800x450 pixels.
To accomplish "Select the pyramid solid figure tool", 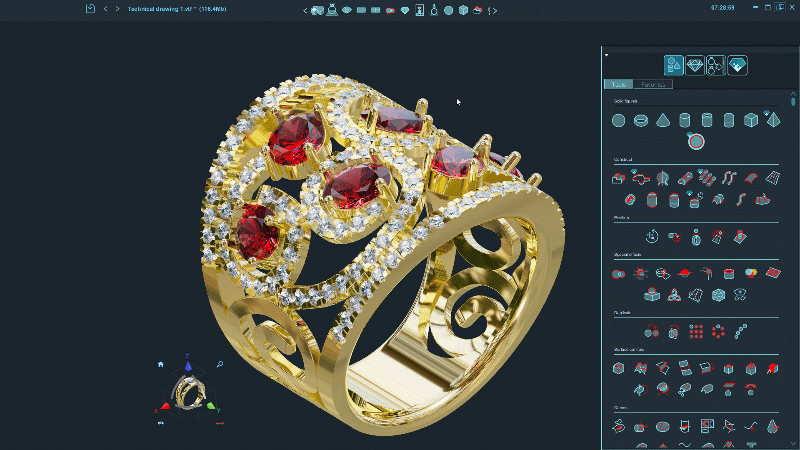I will (x=772, y=120).
